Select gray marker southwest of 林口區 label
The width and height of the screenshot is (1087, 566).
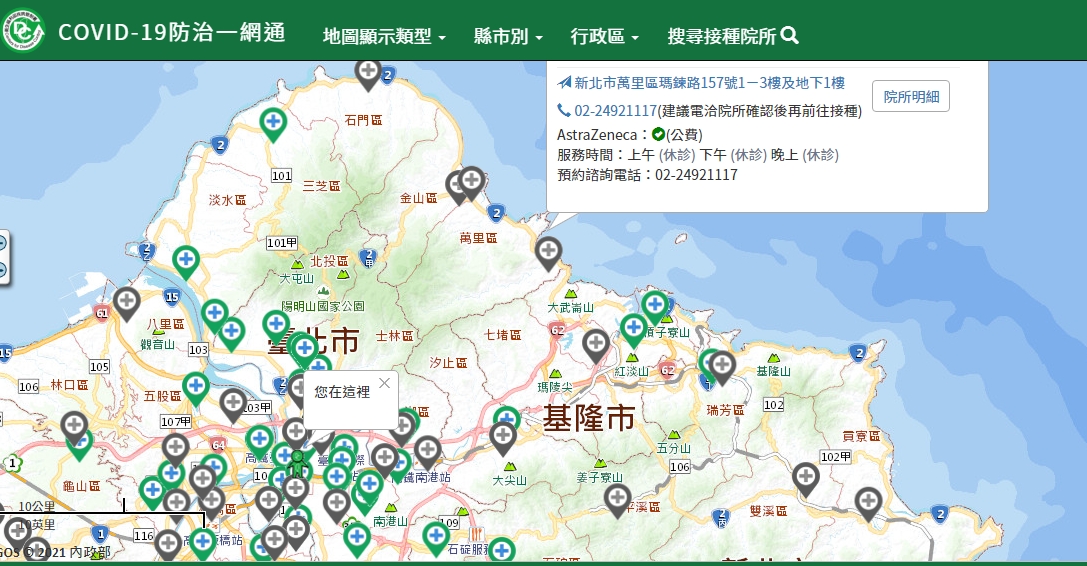(x=74, y=428)
